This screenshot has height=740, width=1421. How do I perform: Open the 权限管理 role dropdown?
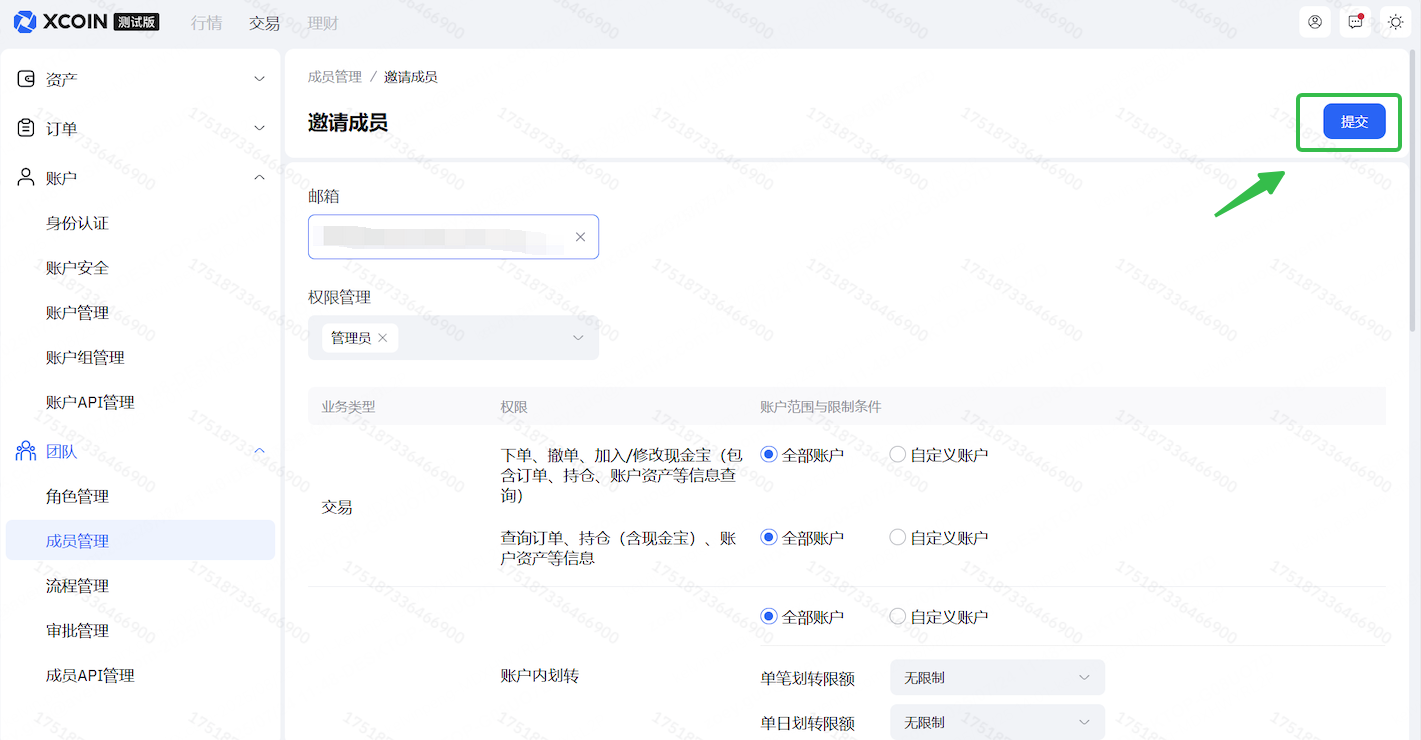[577, 338]
